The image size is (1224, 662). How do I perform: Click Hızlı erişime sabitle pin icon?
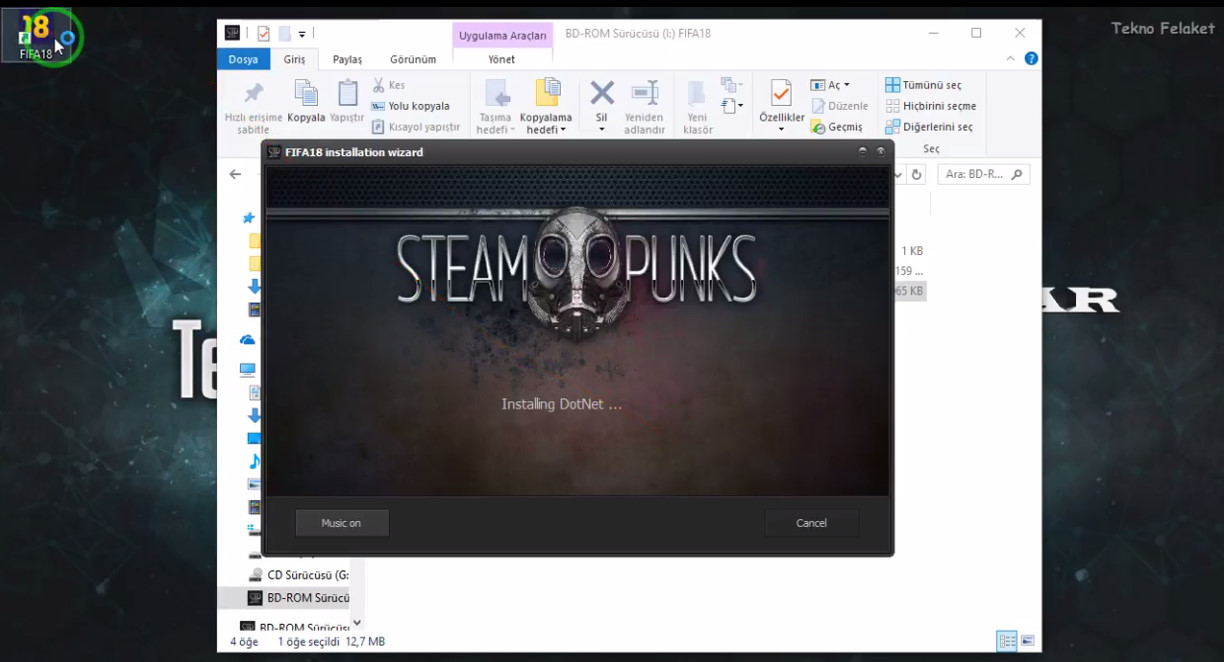[x=254, y=93]
